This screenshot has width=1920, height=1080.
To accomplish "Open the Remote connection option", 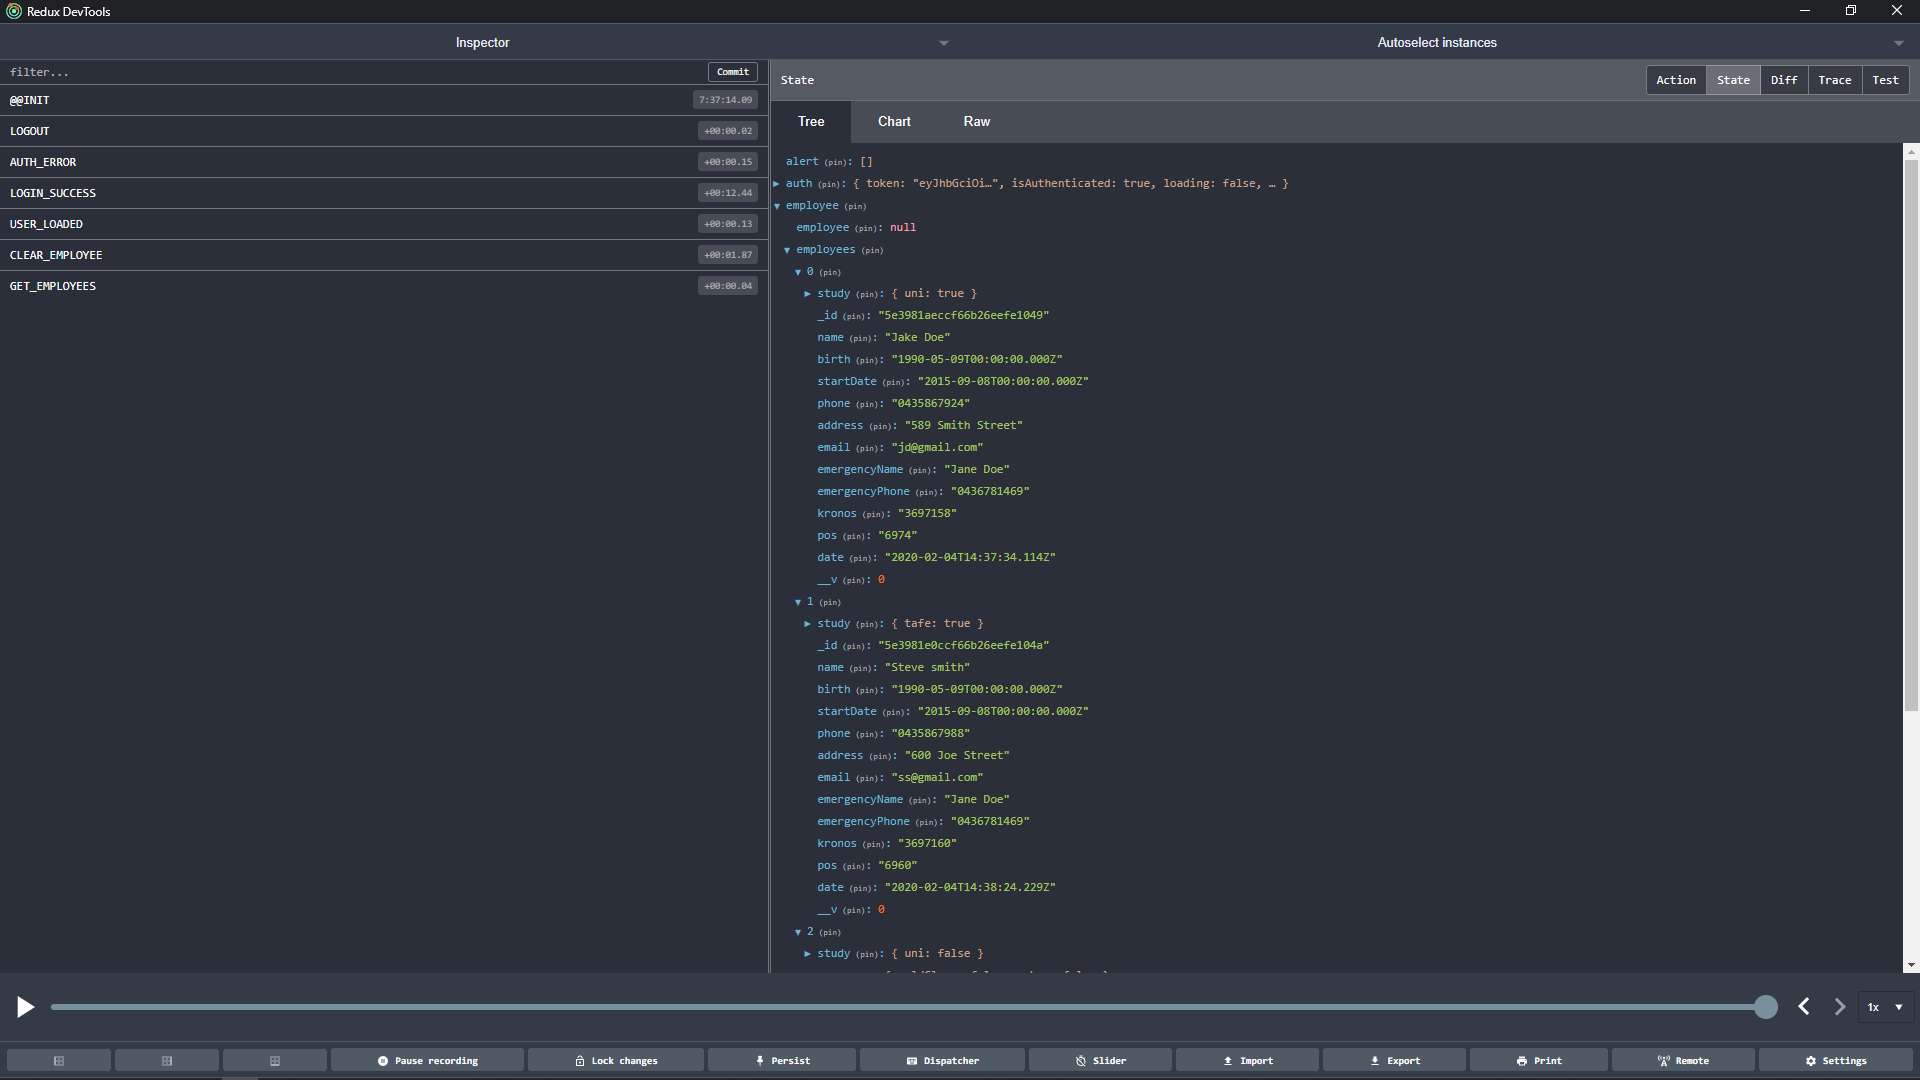I will point(1683,1060).
